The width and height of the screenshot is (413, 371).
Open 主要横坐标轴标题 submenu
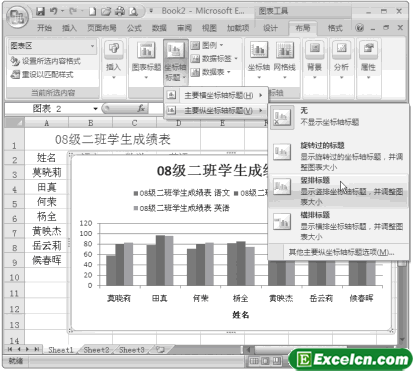pos(215,96)
